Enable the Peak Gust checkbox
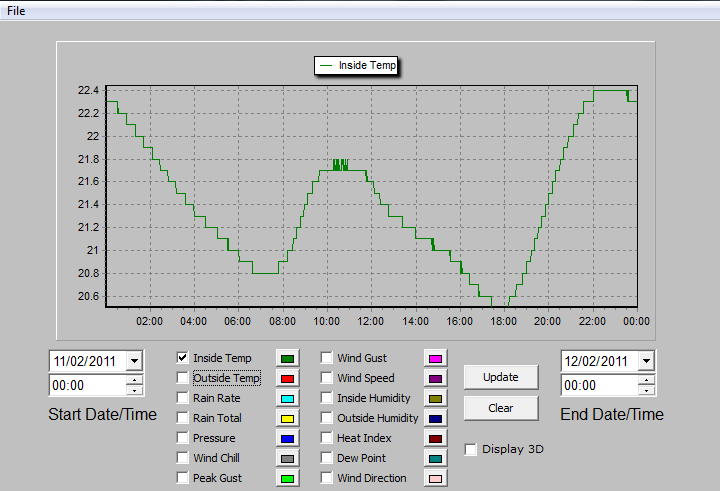The width and height of the screenshot is (720, 491). coord(182,478)
